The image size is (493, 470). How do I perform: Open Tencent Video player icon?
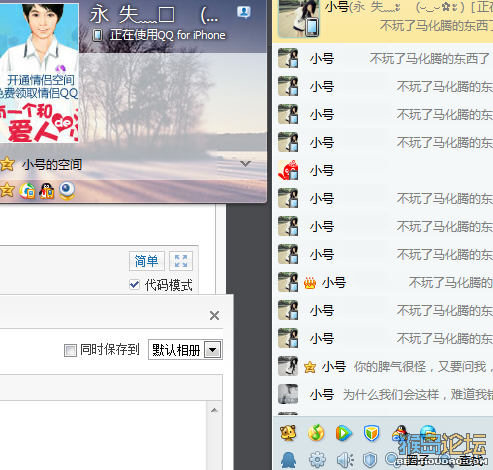click(x=343, y=433)
